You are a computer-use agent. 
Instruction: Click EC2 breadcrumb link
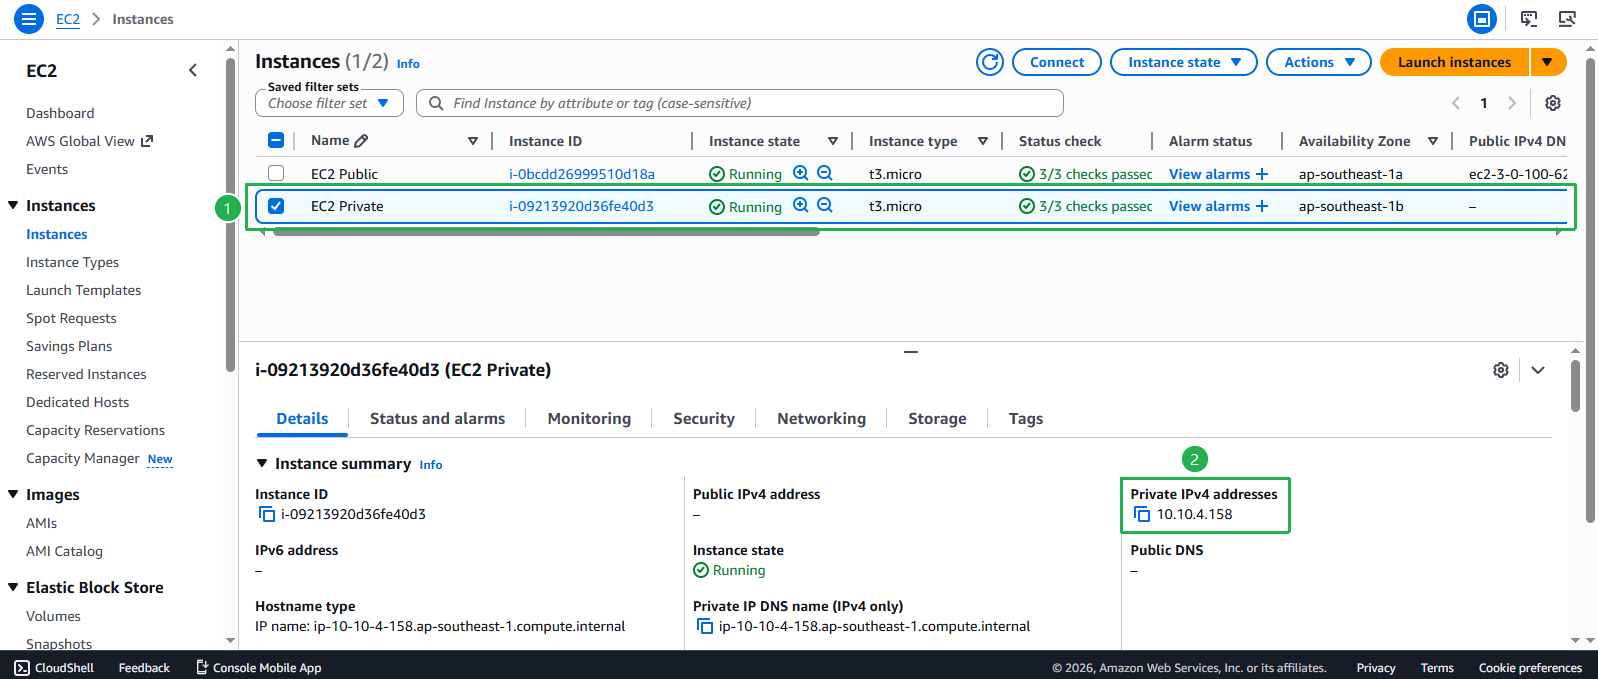(68, 19)
